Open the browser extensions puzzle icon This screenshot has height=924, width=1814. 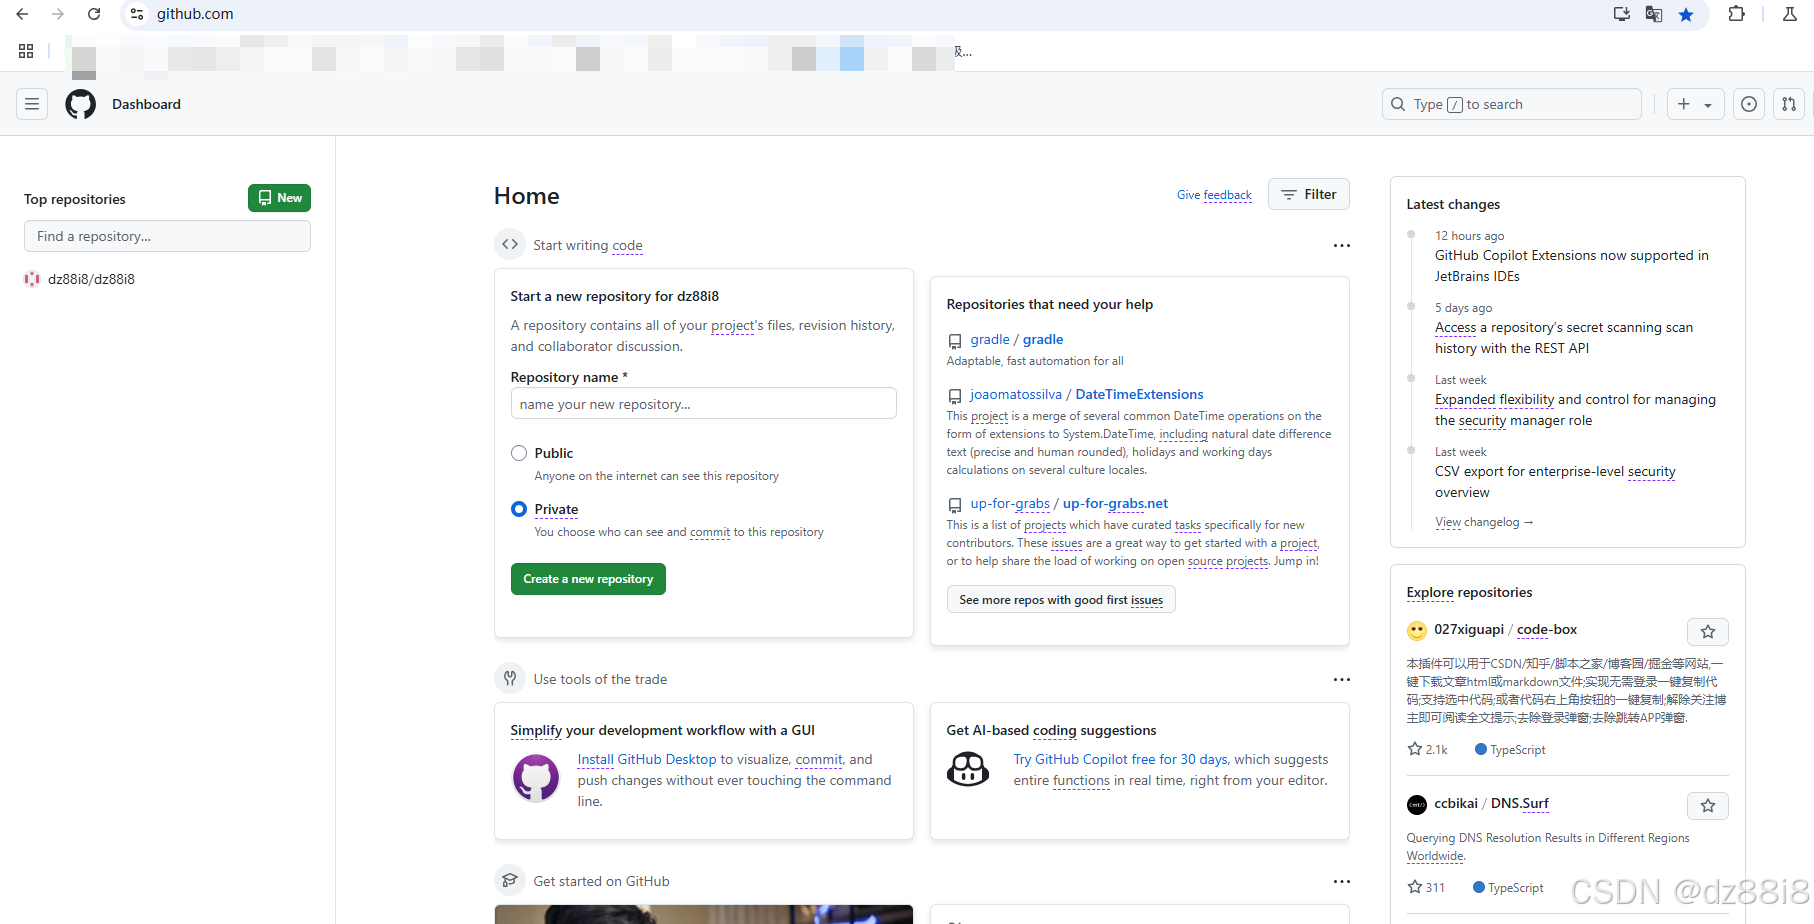tap(1737, 14)
